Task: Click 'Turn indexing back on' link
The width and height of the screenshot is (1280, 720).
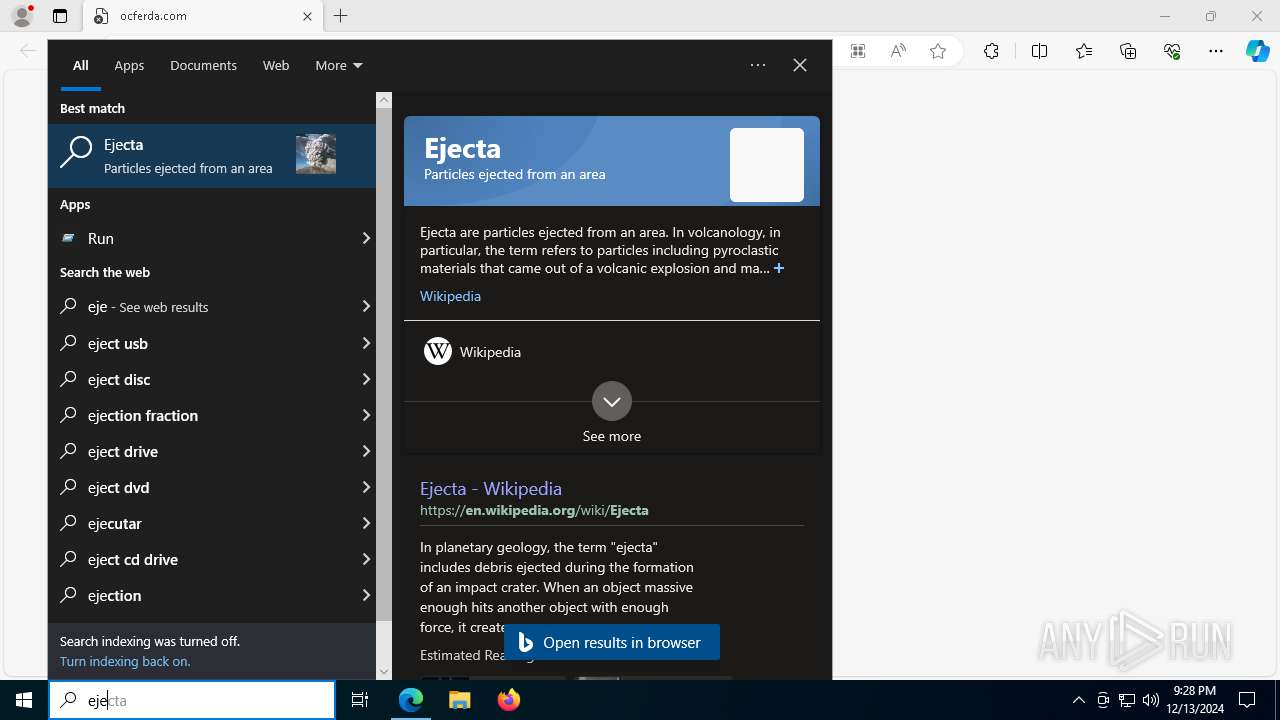Action: tap(125, 661)
